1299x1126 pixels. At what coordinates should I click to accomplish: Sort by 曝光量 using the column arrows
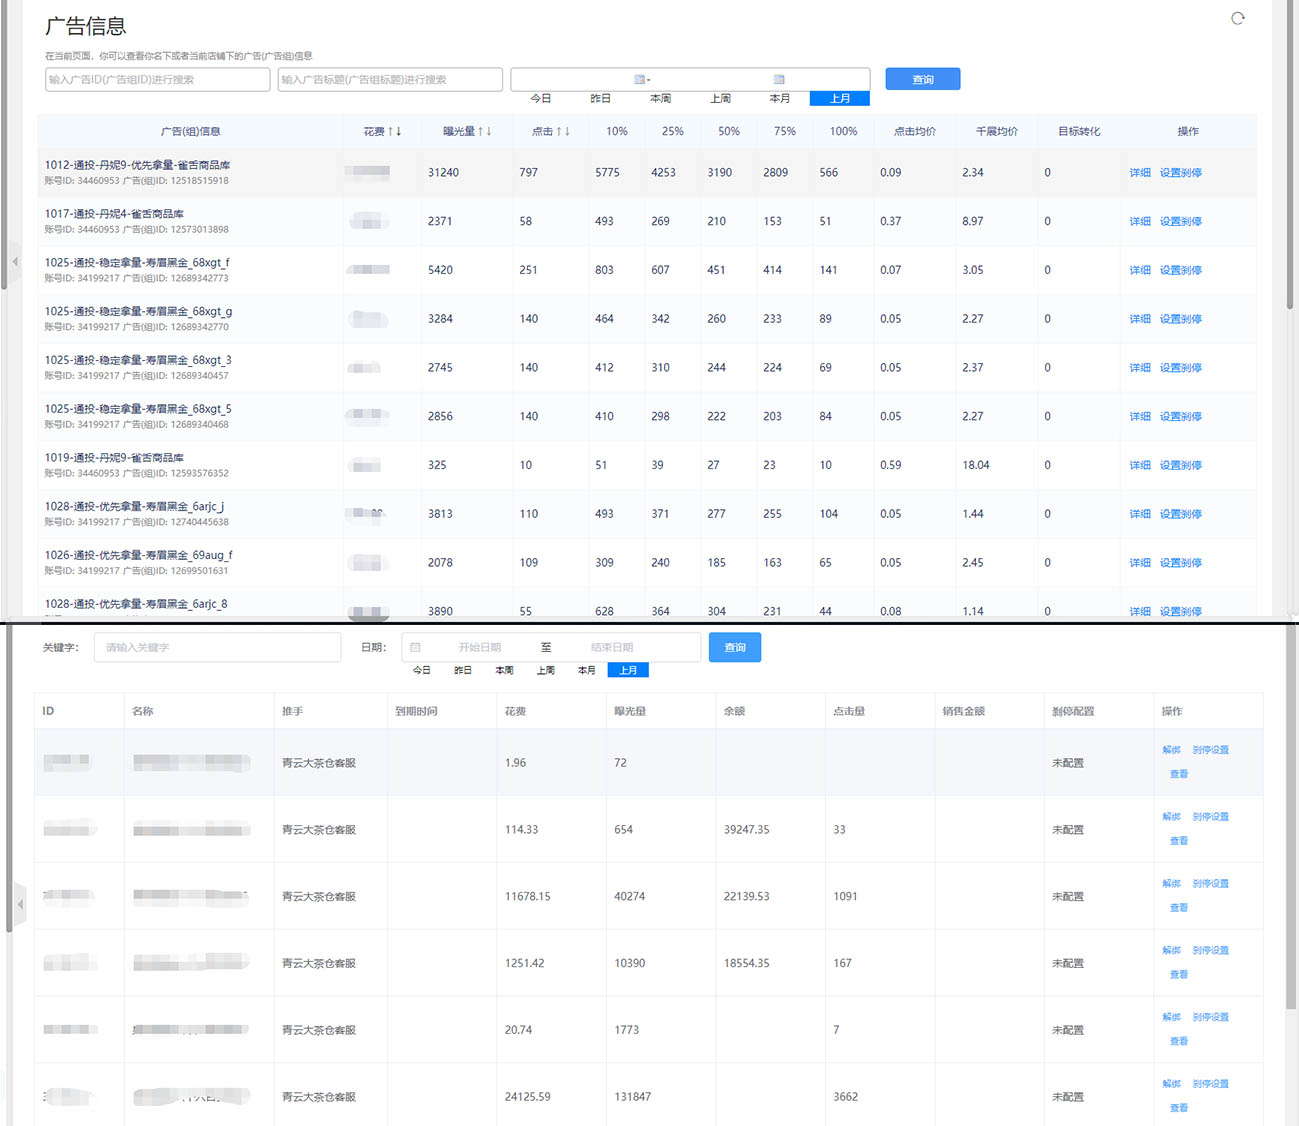(484, 131)
